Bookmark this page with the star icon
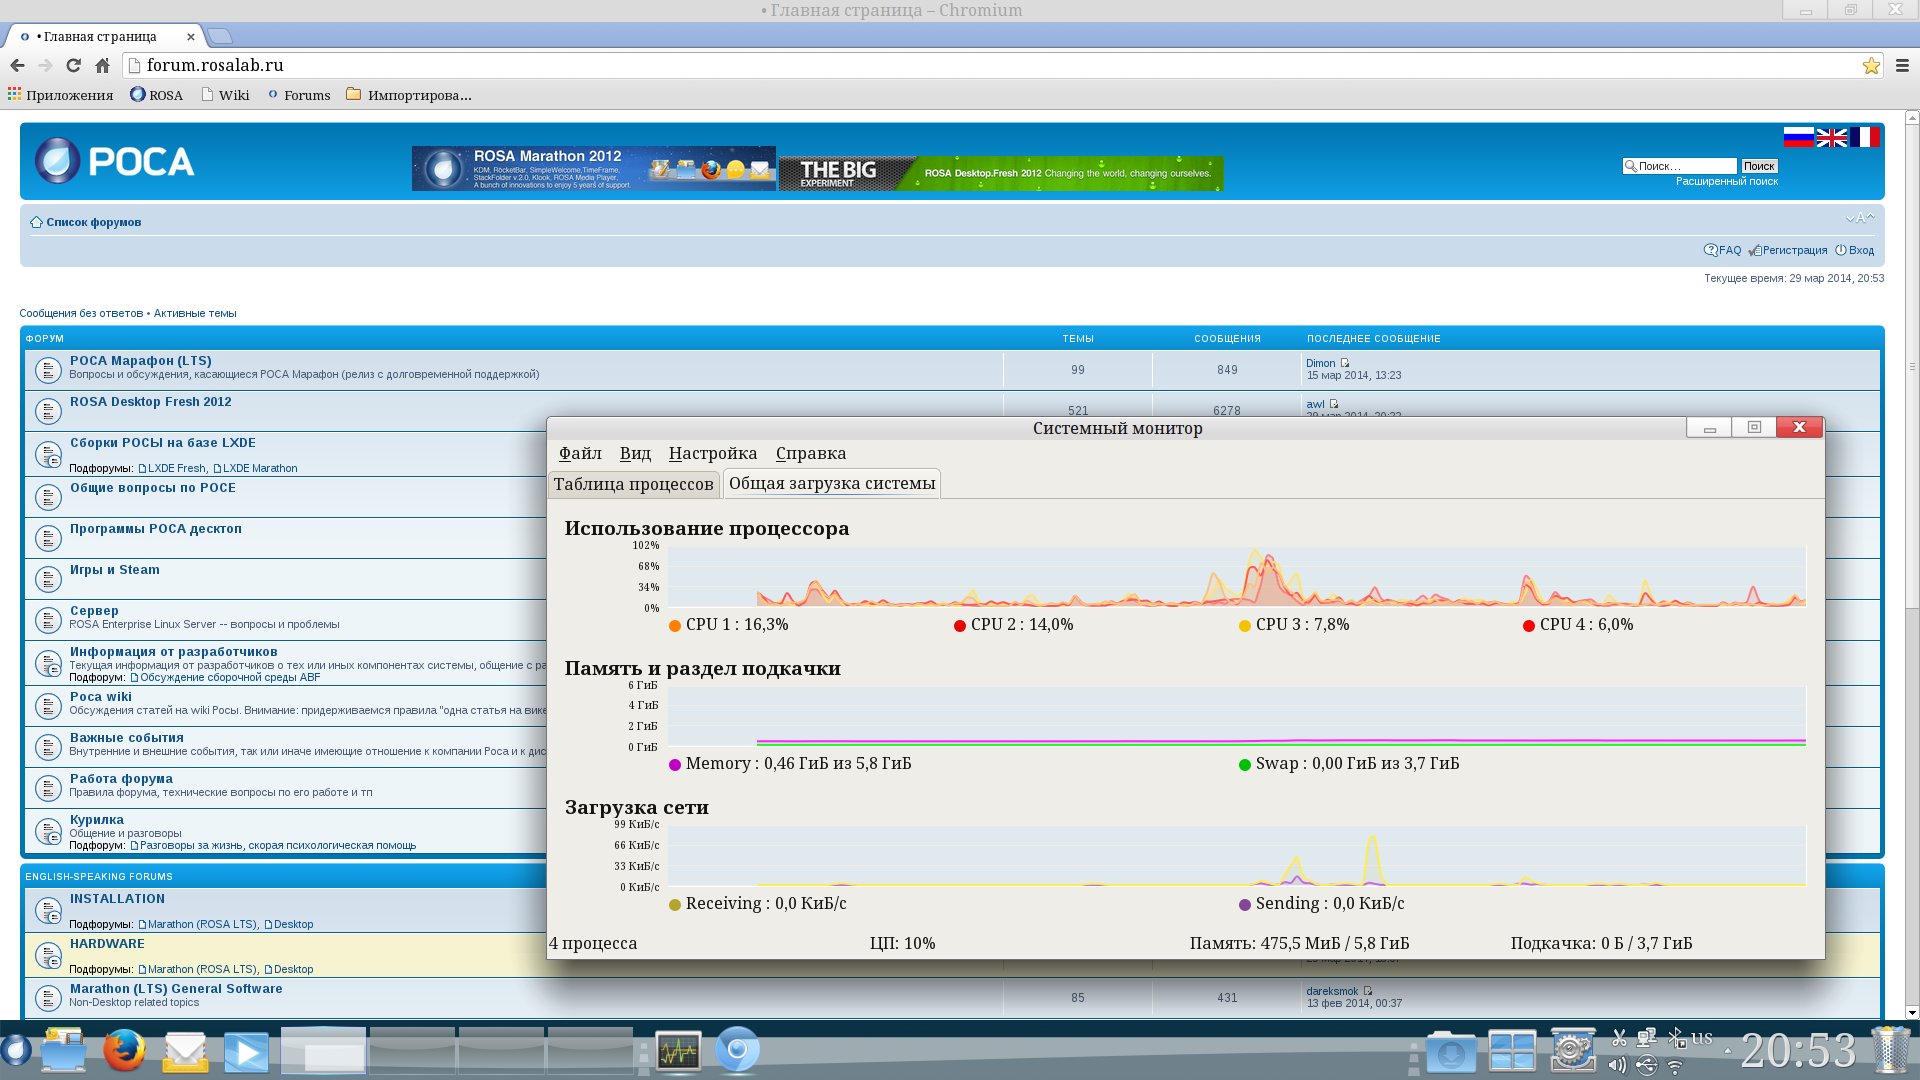Image resolution: width=1920 pixels, height=1080 pixels. click(1871, 65)
